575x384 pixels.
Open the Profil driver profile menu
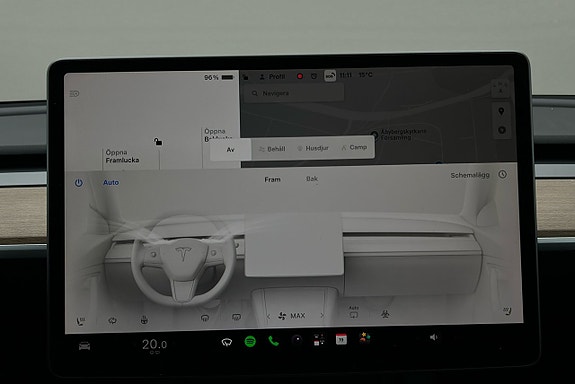[272, 77]
